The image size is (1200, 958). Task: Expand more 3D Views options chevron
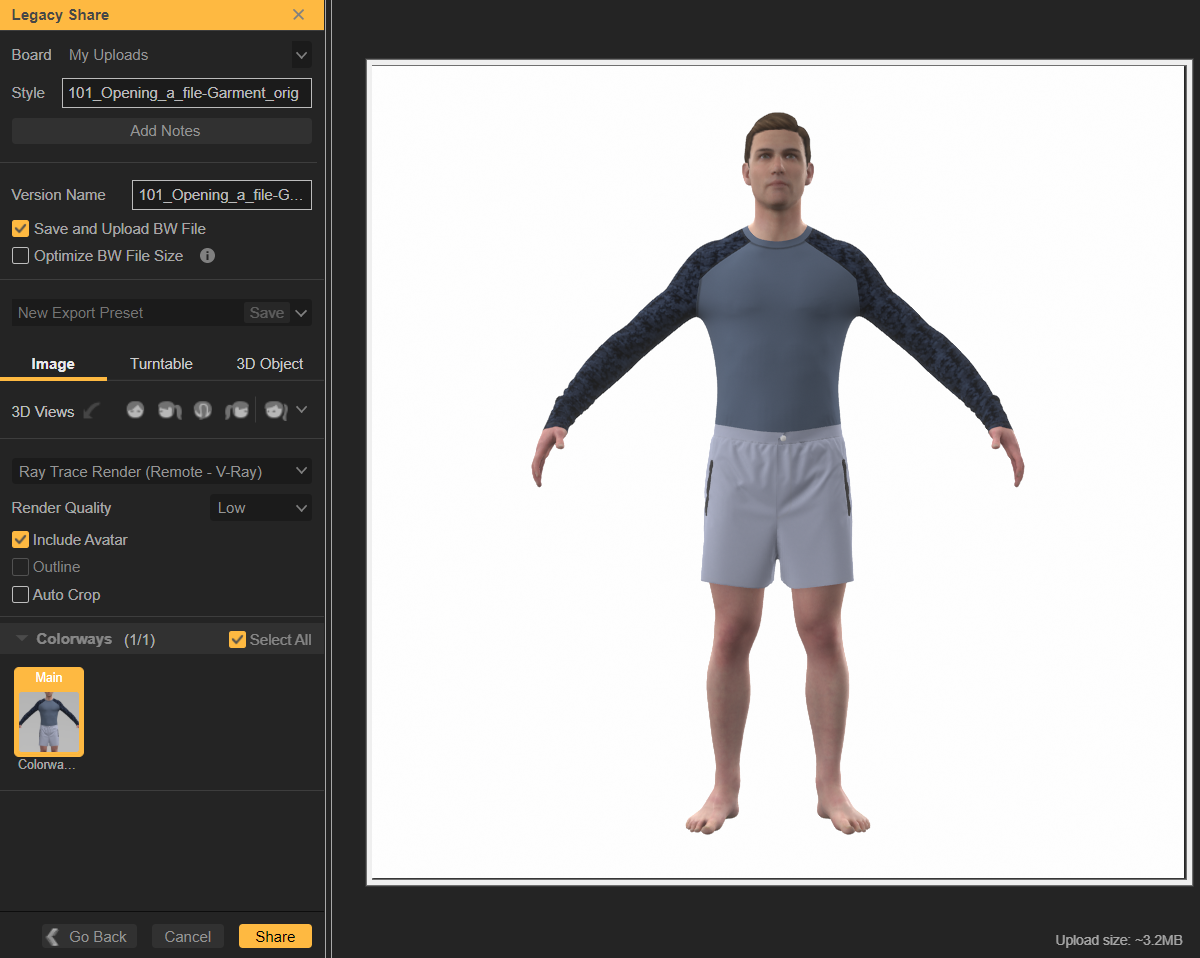(x=302, y=409)
